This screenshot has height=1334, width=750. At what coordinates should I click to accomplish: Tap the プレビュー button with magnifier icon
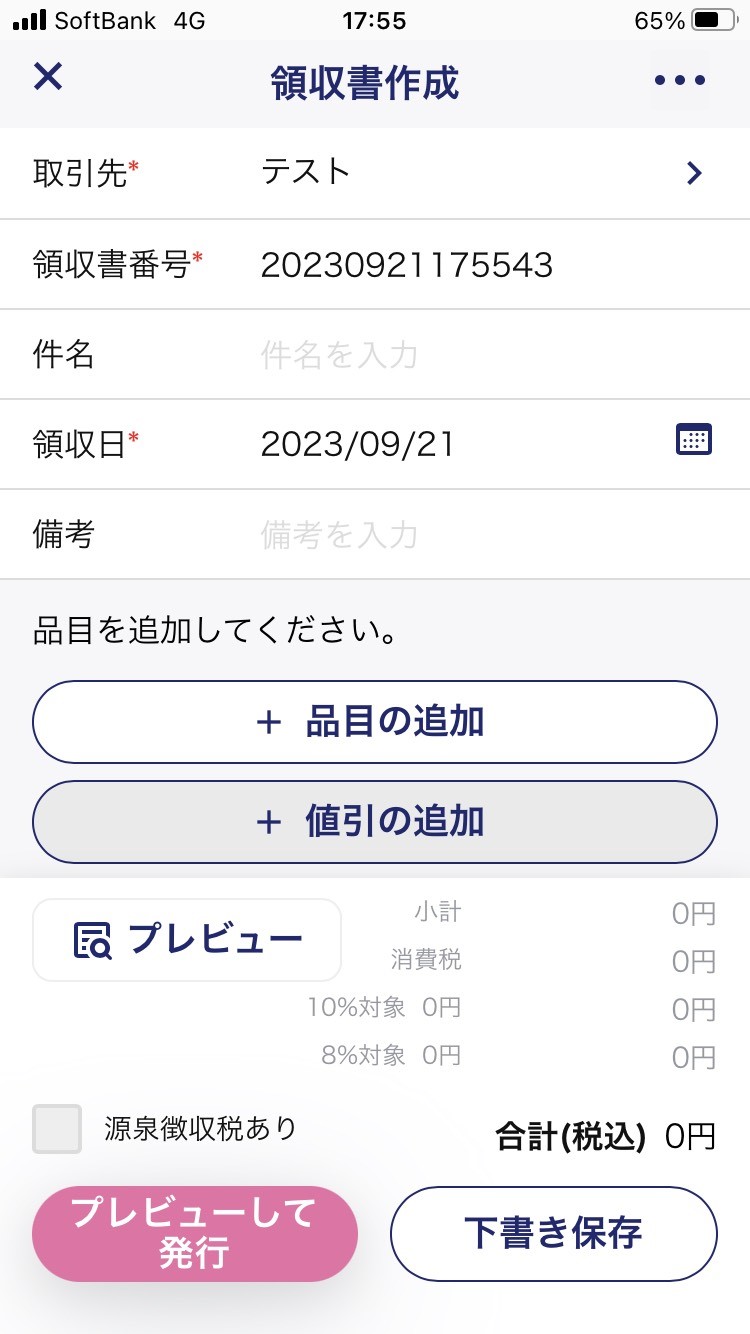tap(187, 940)
